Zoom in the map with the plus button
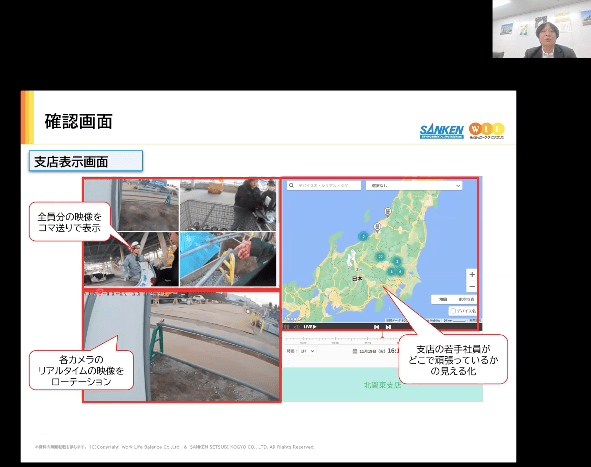The width and height of the screenshot is (591, 467). [x=472, y=274]
